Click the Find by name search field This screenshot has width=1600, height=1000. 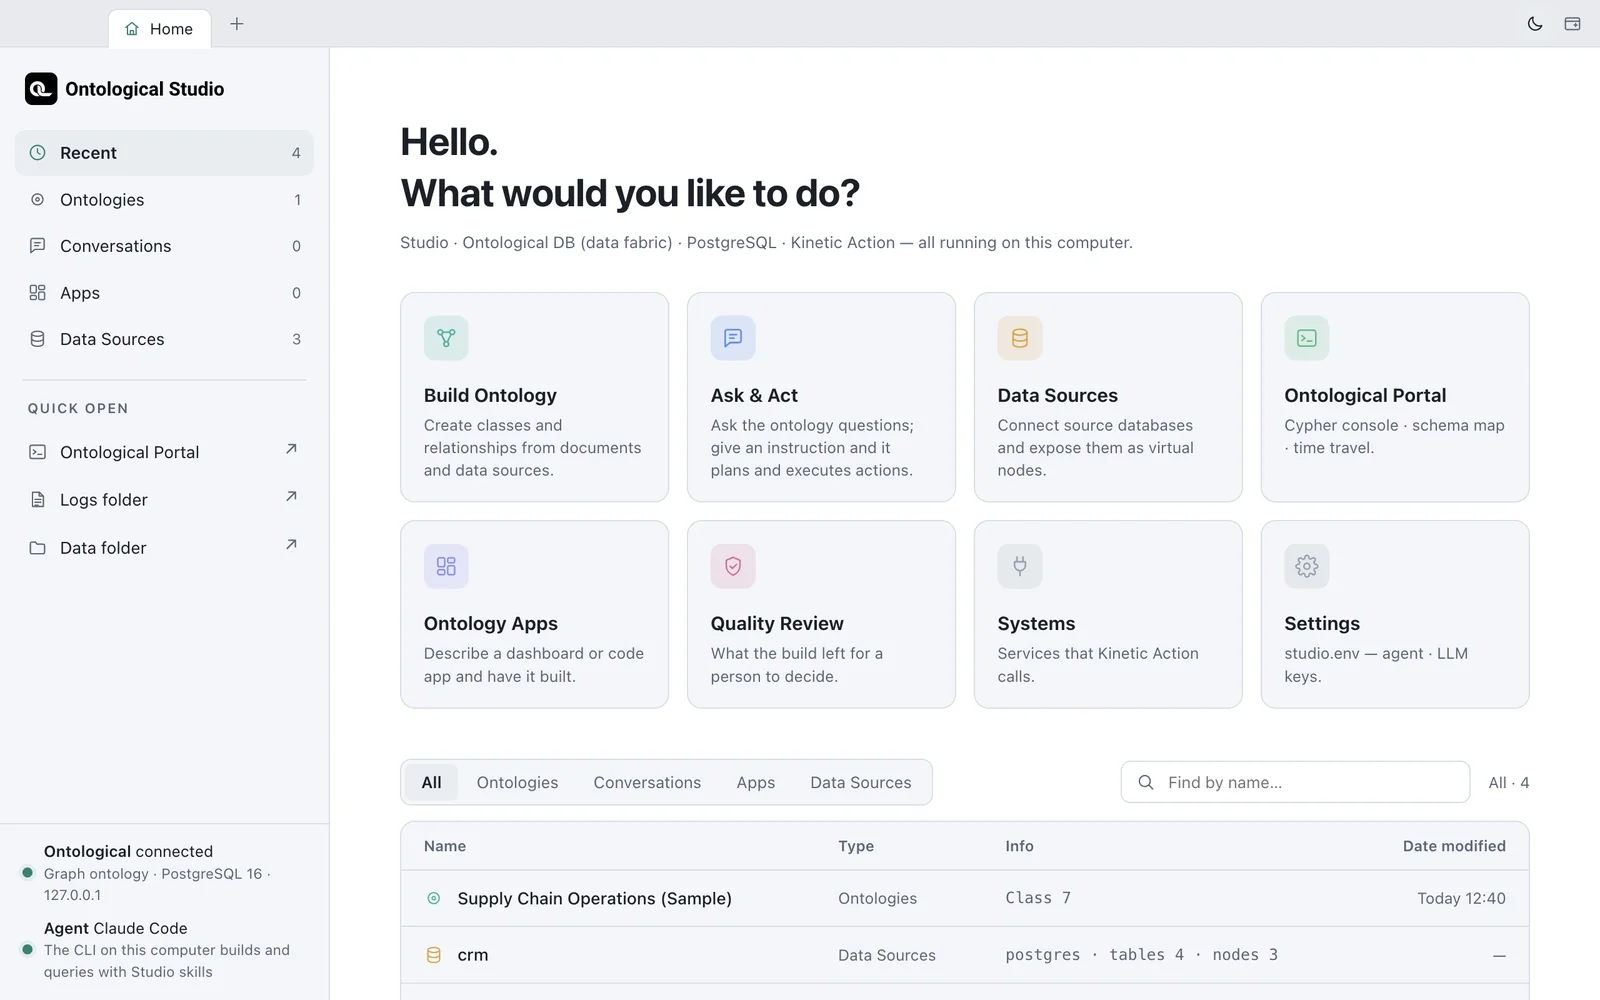click(1295, 782)
